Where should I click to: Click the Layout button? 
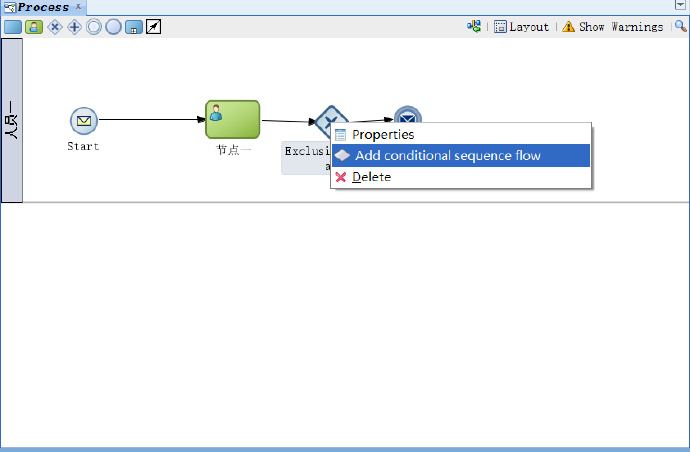click(x=521, y=27)
